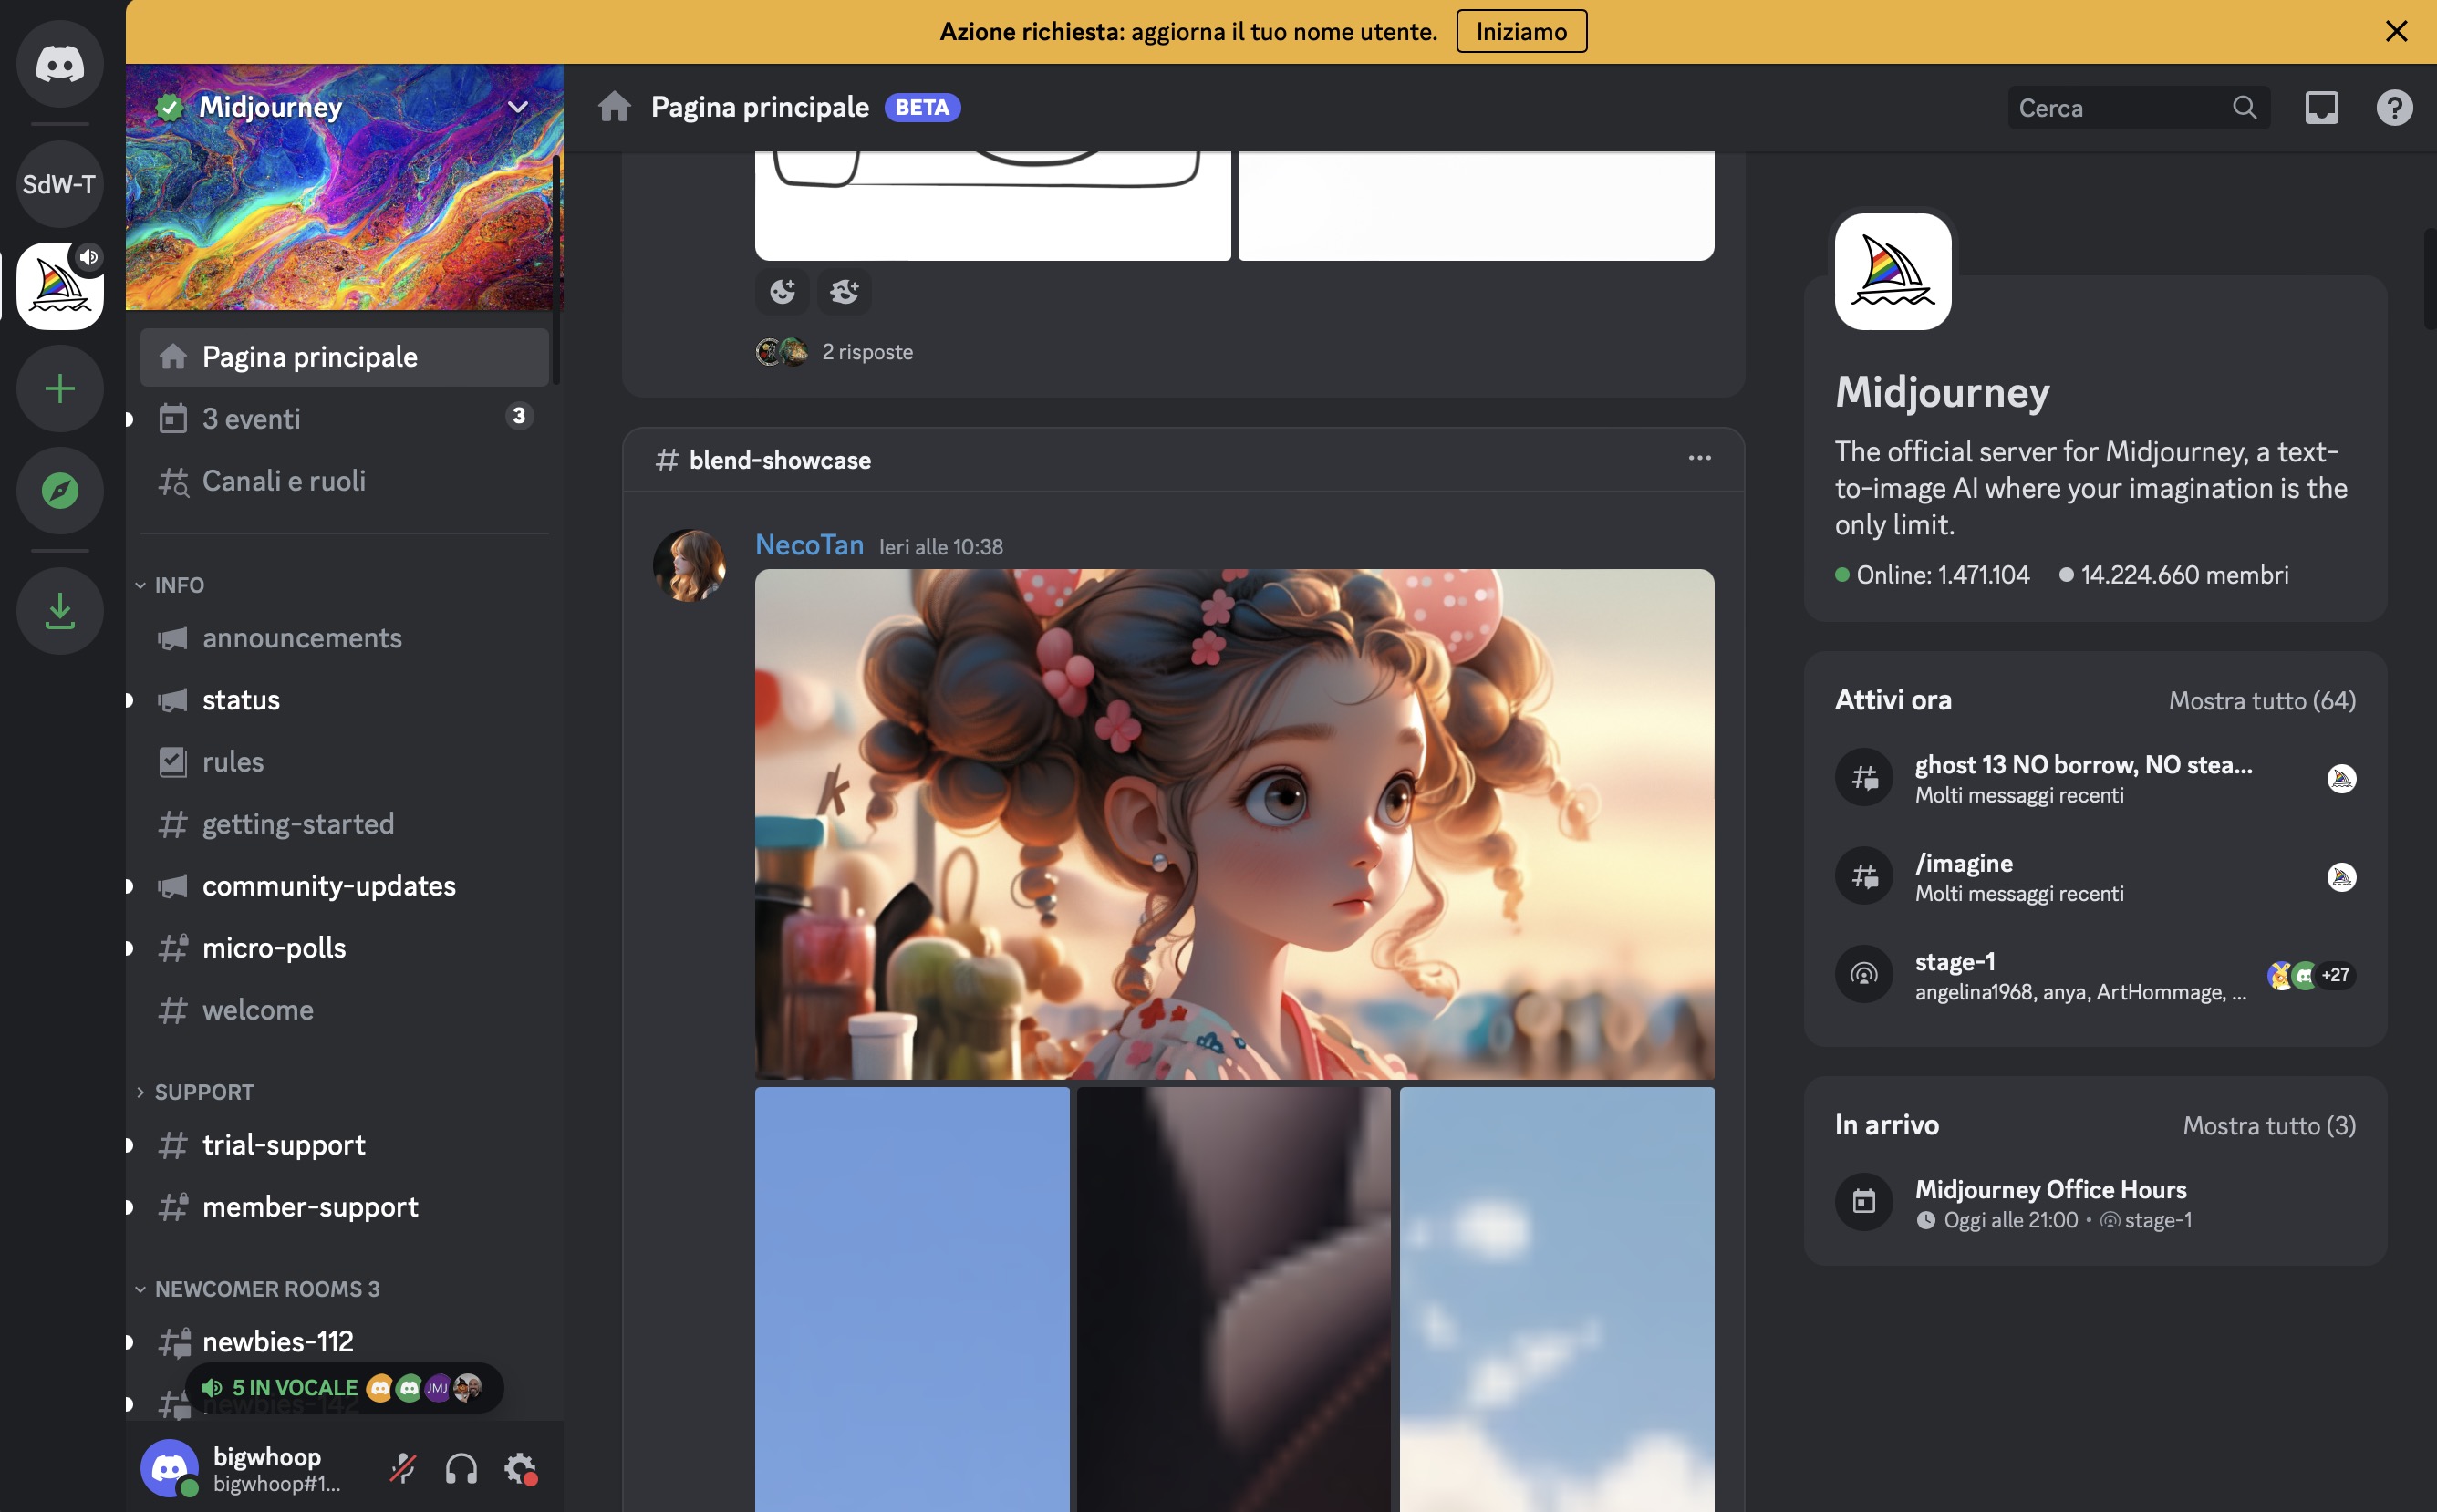Open user settings gear icon
The width and height of the screenshot is (2437, 1512).
pos(519,1468)
